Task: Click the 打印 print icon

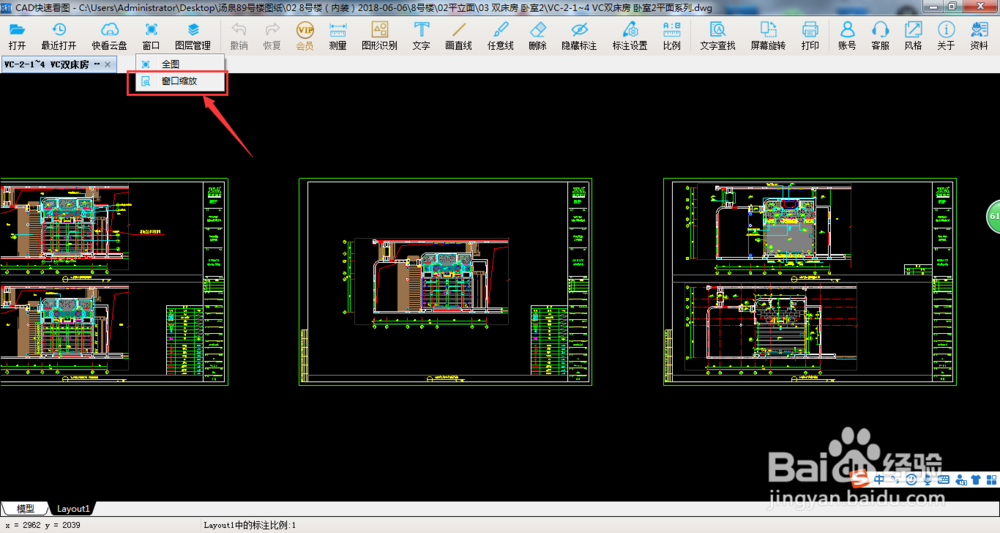Action: pos(810,36)
